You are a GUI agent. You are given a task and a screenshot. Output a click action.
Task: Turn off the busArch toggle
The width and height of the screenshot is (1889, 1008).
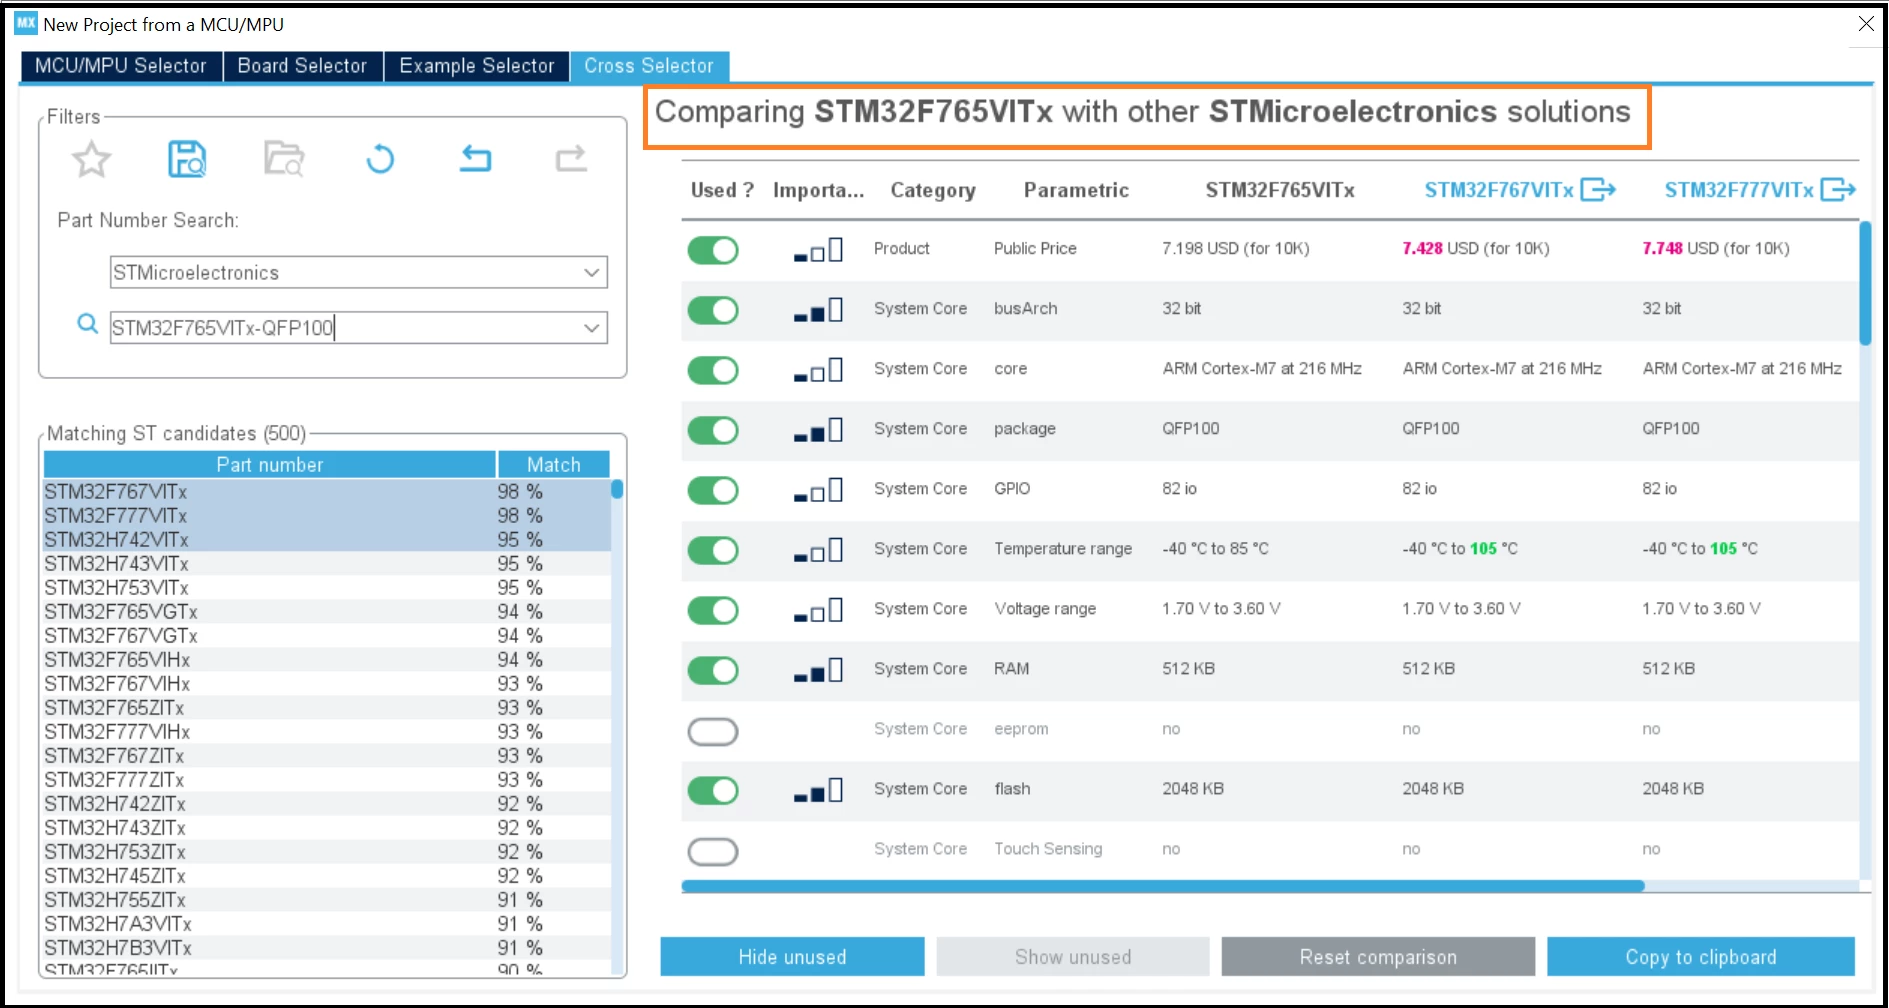(x=713, y=310)
